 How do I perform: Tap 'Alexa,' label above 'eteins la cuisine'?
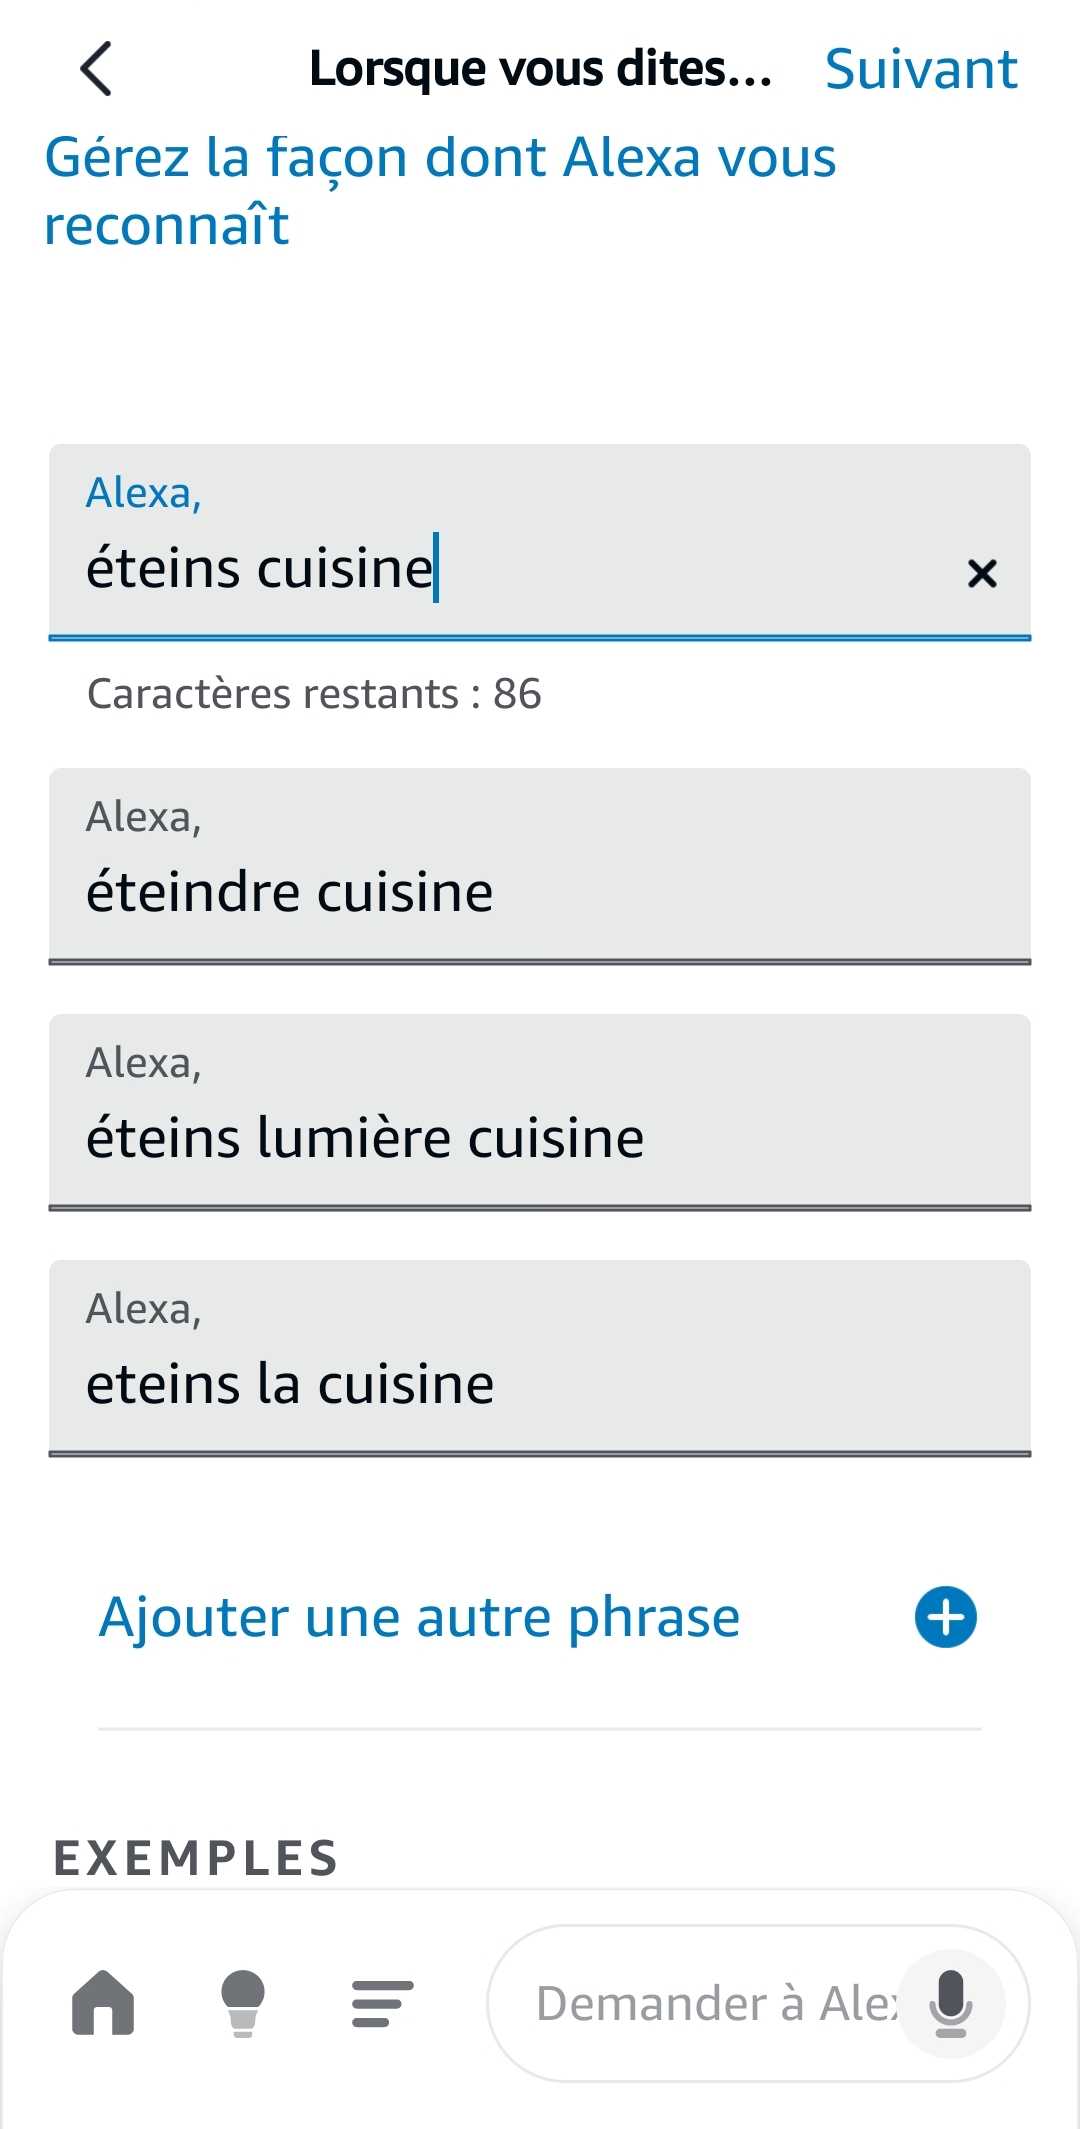click(144, 1309)
